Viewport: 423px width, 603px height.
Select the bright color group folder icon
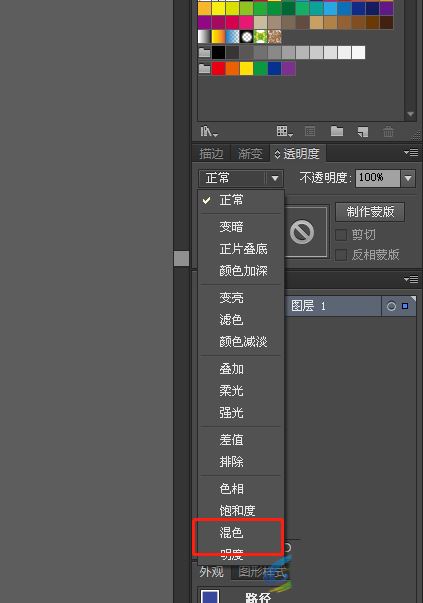coord(205,69)
